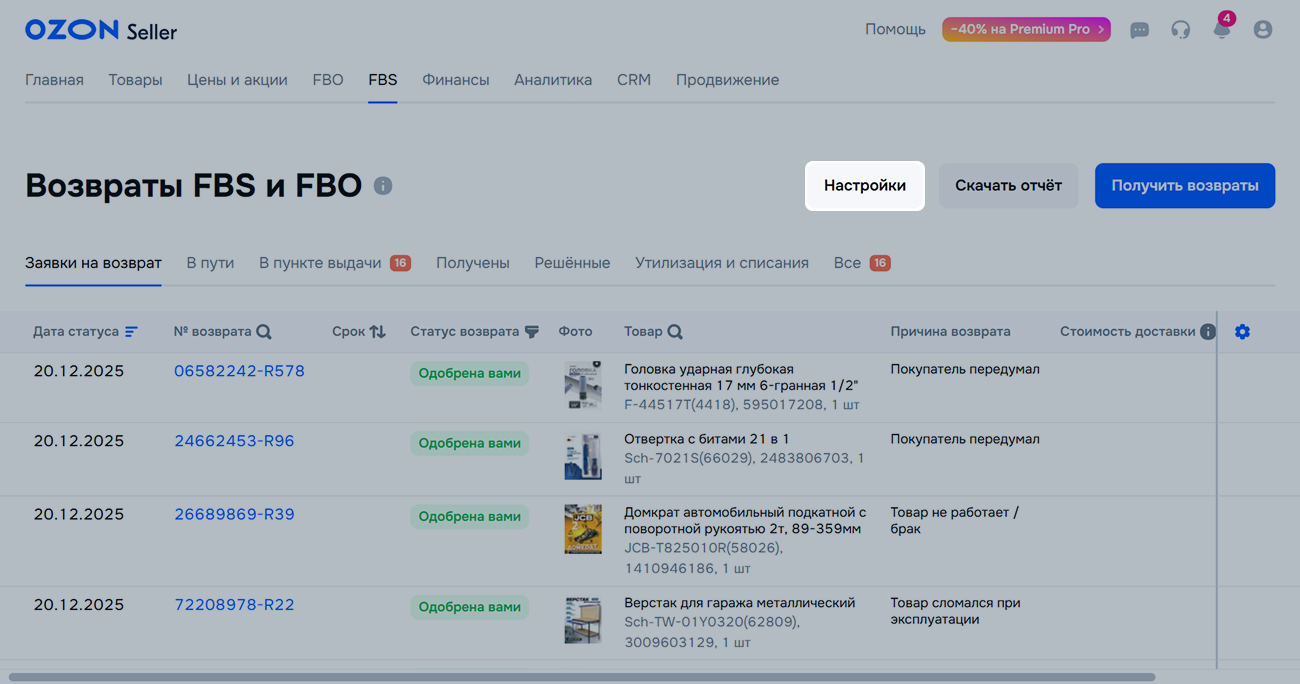Click search icon in Товар column

675,332
